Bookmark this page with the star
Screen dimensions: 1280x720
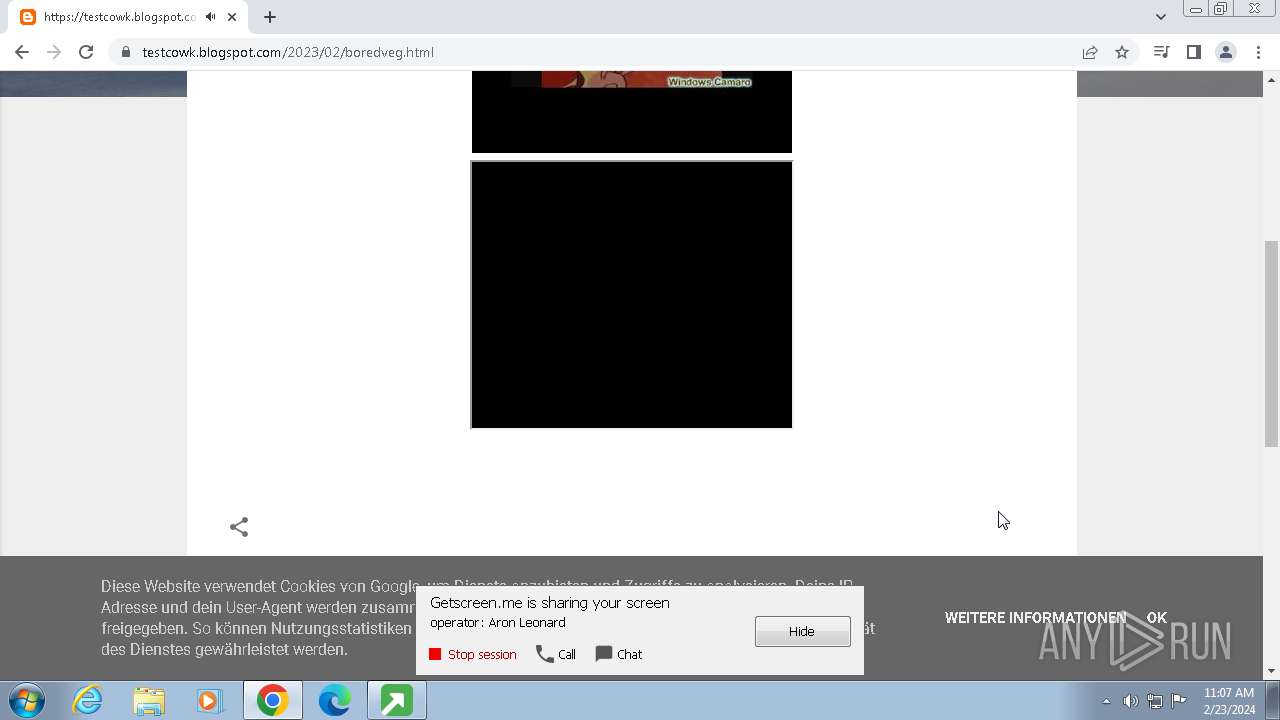tap(1122, 52)
